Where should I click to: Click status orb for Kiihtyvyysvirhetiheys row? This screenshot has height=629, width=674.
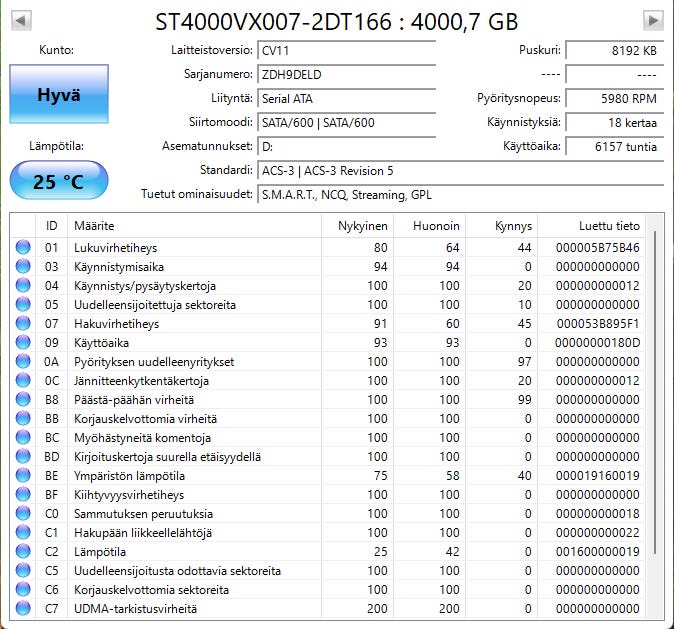23,494
